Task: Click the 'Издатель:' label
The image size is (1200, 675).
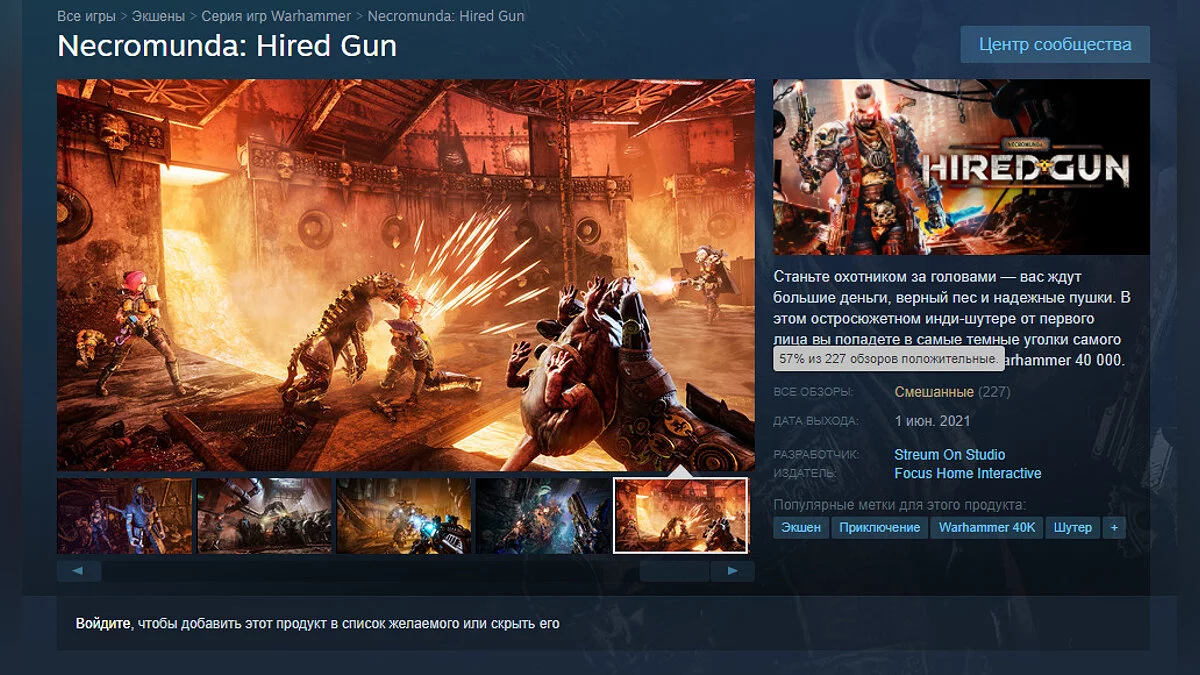Action: coord(805,473)
